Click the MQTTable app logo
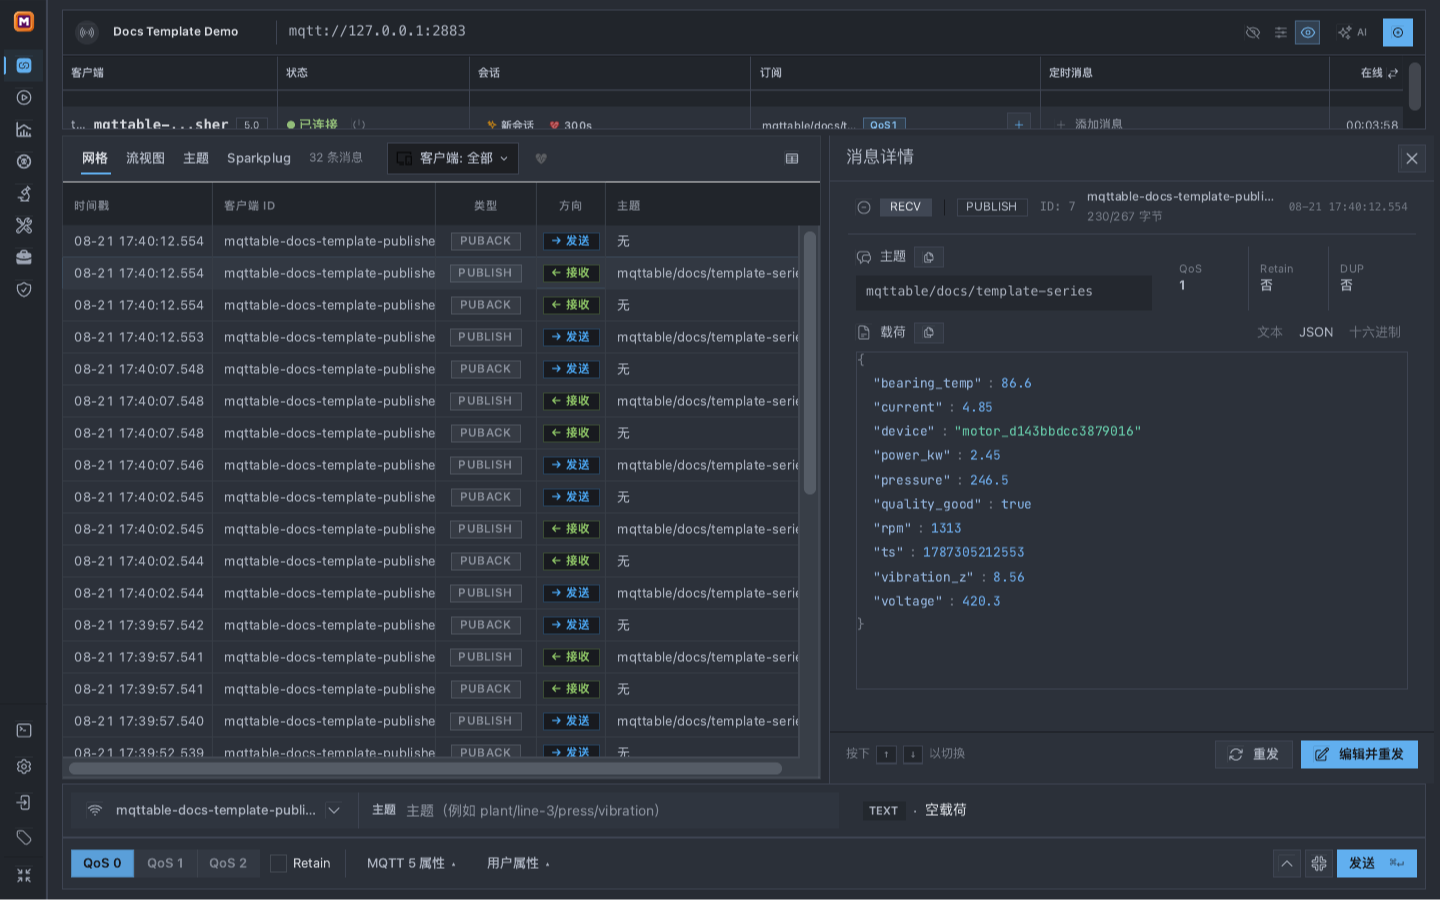The height and width of the screenshot is (900, 1440). click(23, 21)
